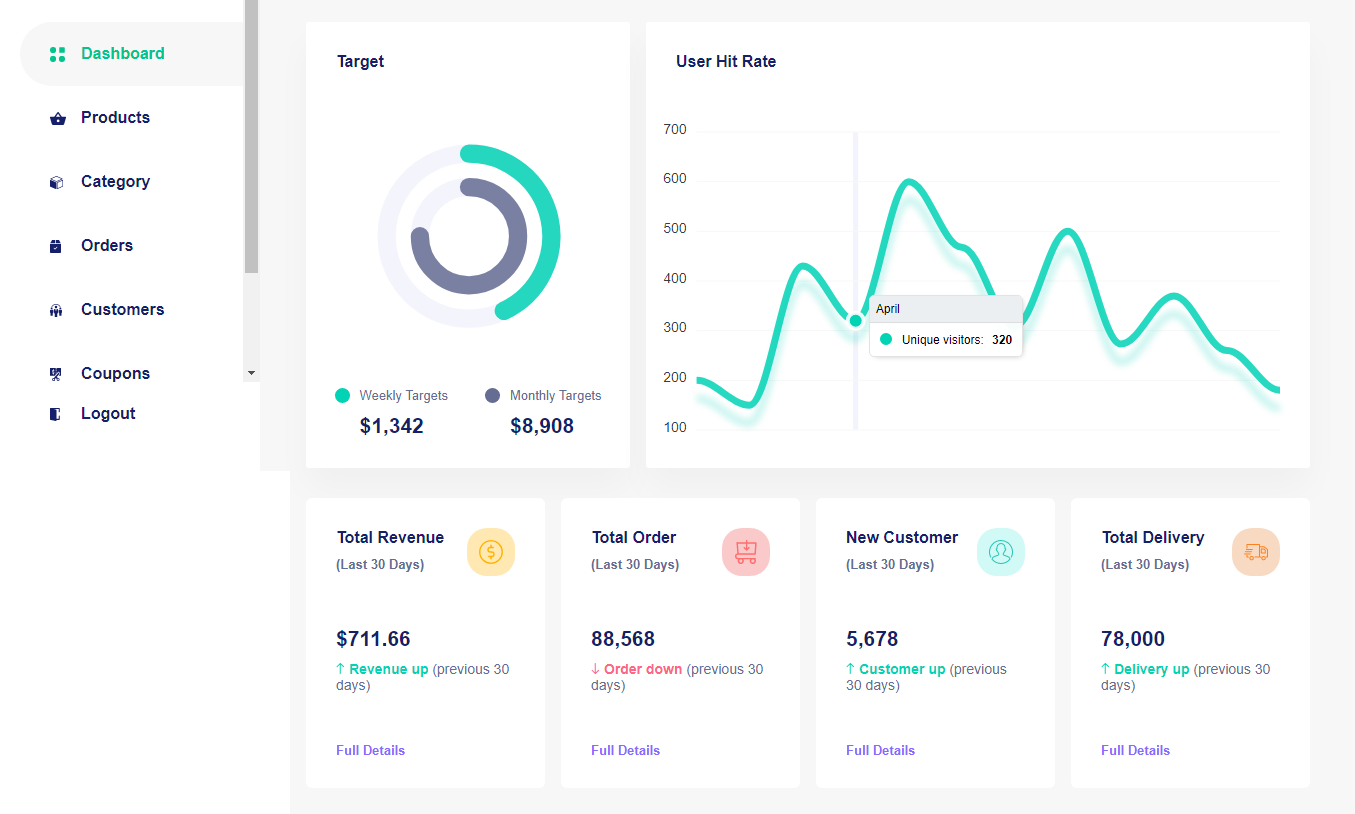Image resolution: width=1355 pixels, height=814 pixels.
Task: Open Full Details for New Customer
Action: tap(881, 750)
